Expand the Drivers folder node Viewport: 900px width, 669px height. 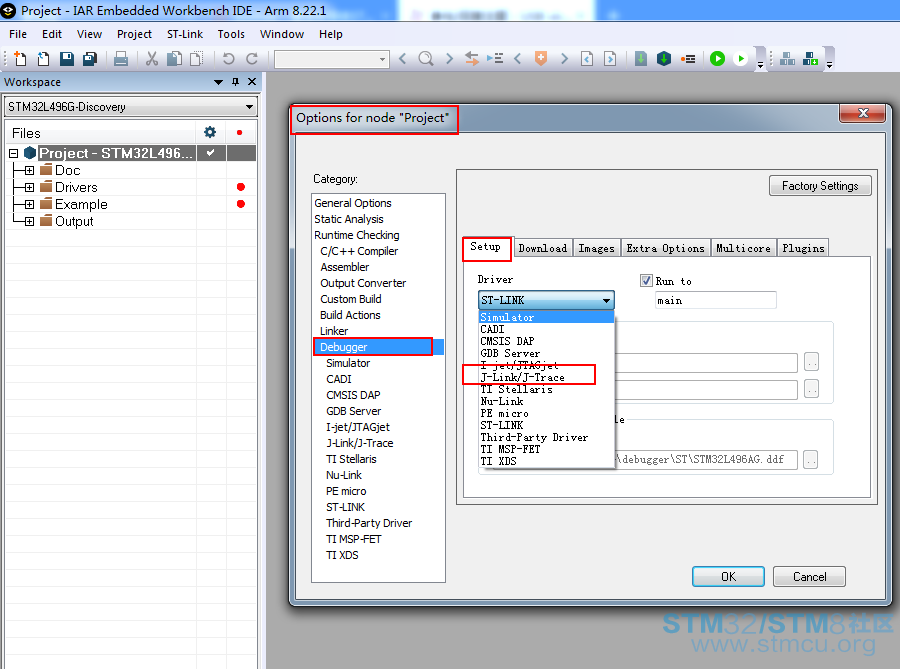29,188
